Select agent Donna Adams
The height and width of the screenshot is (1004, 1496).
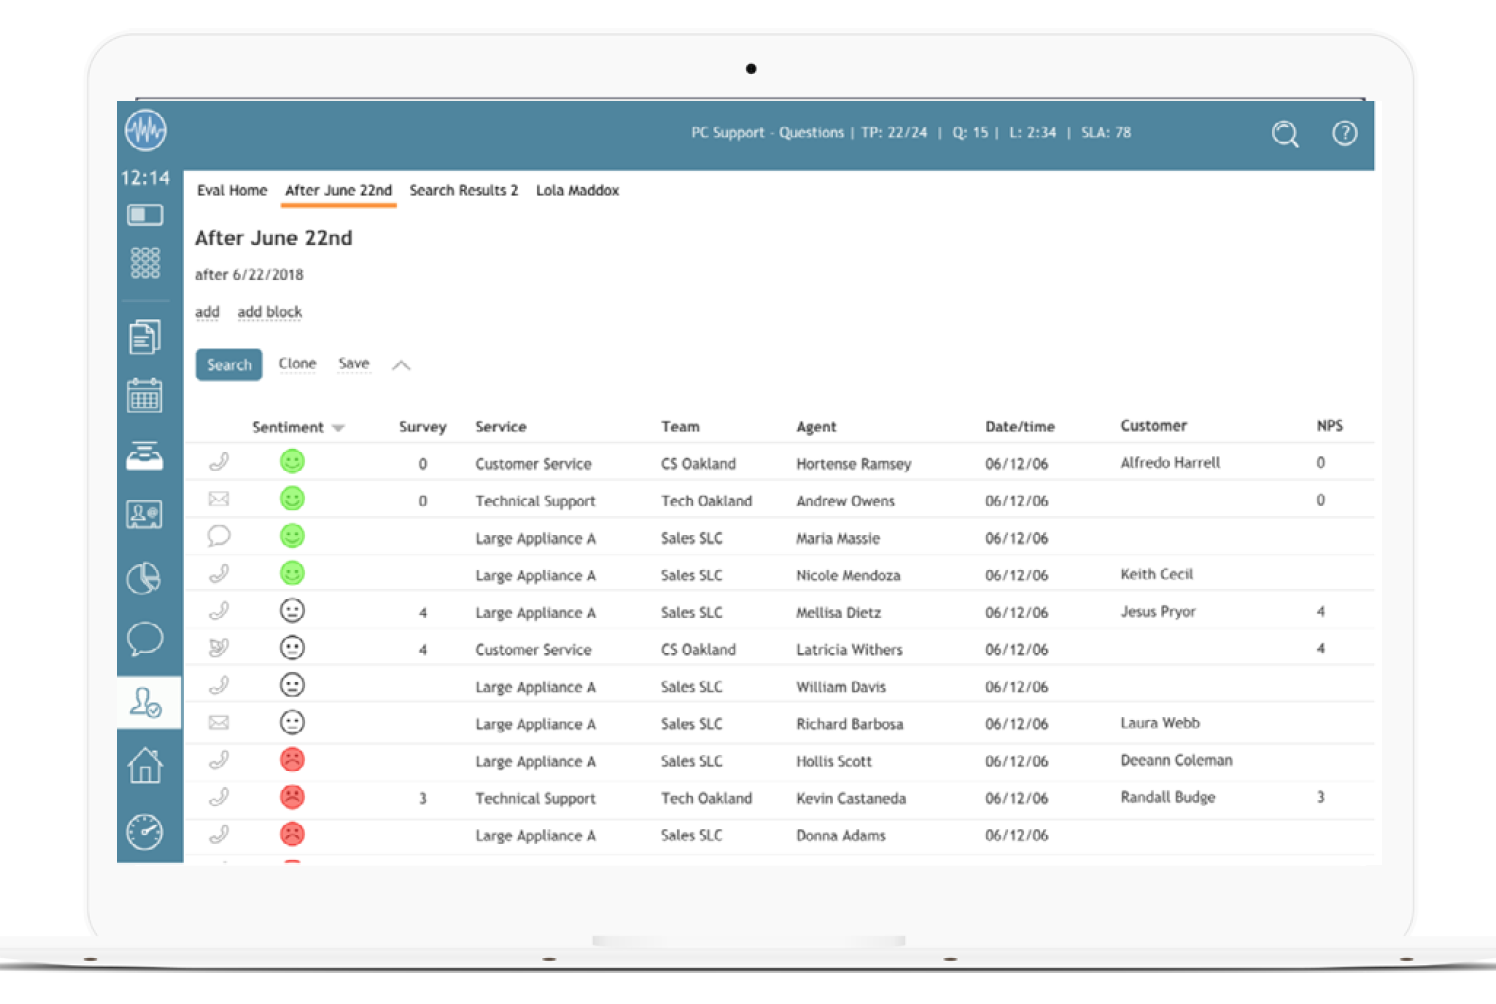click(841, 836)
